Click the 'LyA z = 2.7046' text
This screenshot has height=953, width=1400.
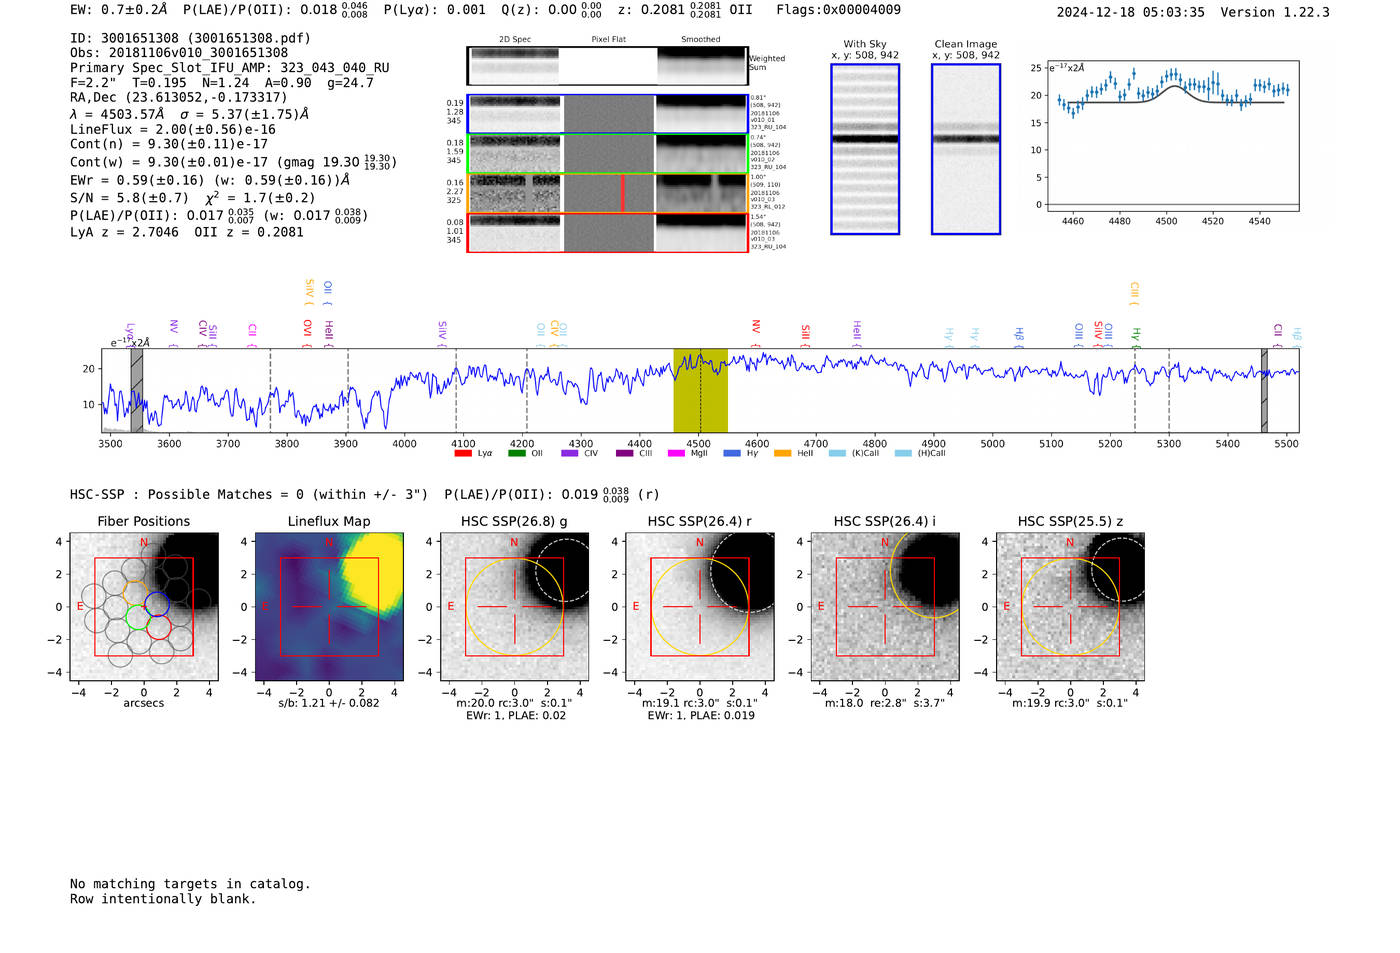tap(125, 232)
